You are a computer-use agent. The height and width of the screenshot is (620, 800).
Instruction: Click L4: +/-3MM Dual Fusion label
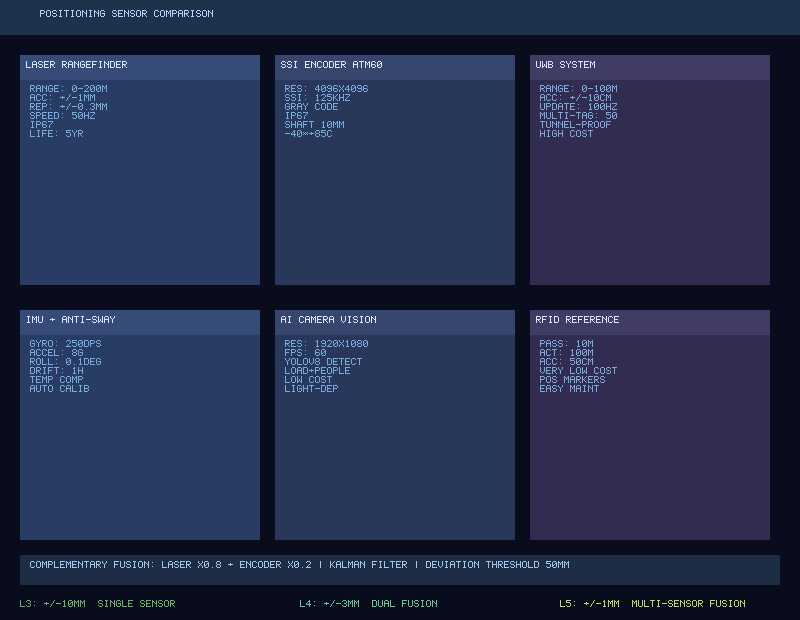tap(368, 604)
